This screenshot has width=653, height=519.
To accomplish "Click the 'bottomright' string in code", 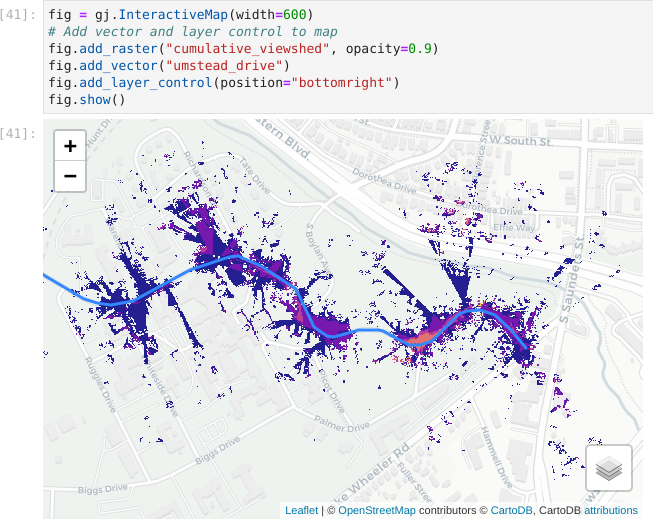I will [341, 83].
